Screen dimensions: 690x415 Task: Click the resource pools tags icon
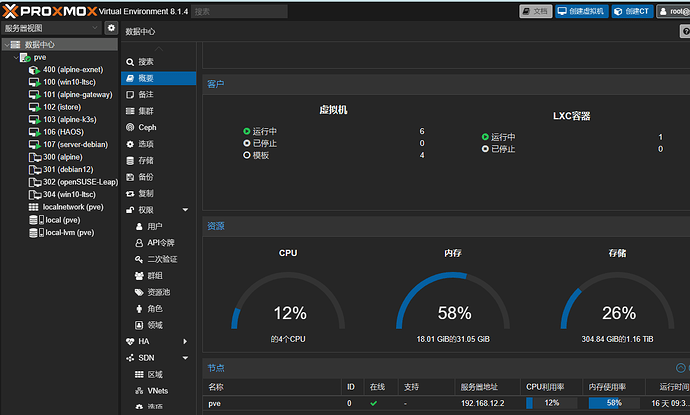pyautogui.click(x=139, y=292)
